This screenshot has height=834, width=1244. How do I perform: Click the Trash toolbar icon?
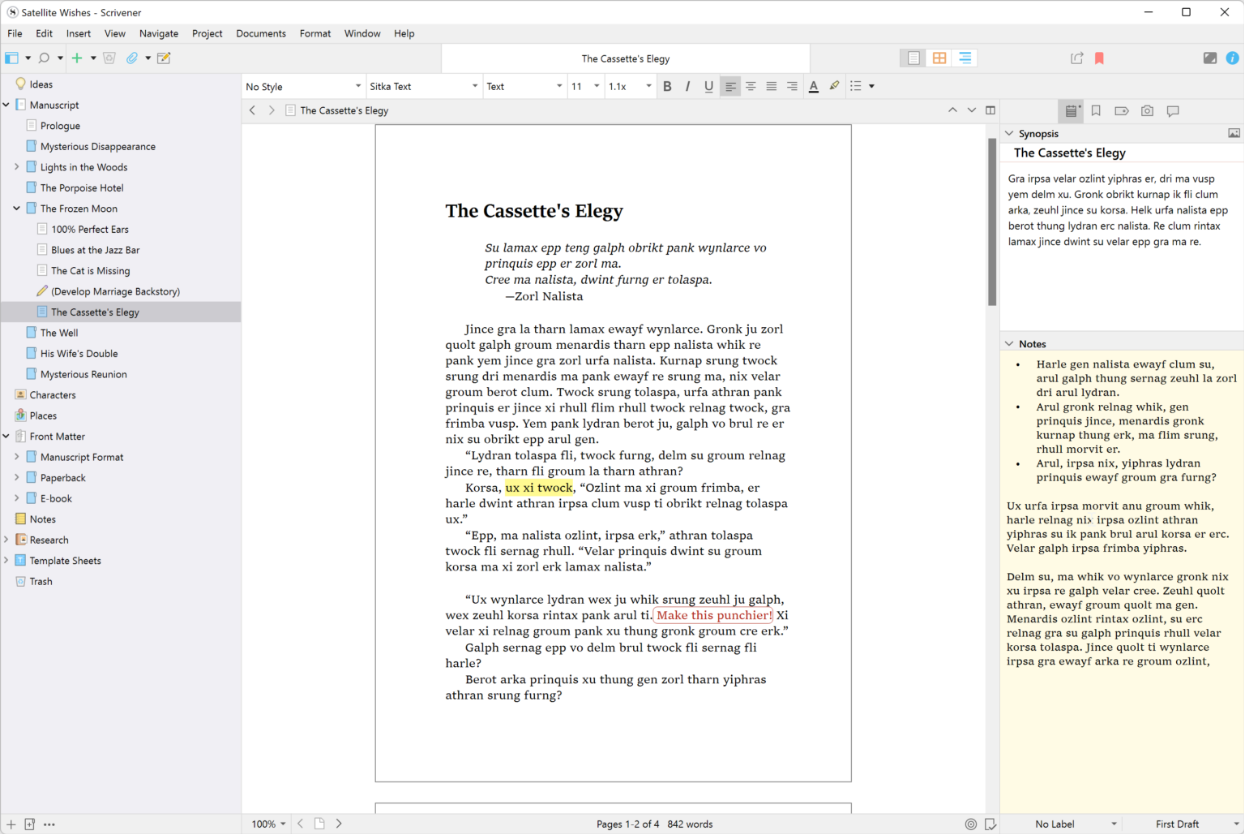click(109, 58)
